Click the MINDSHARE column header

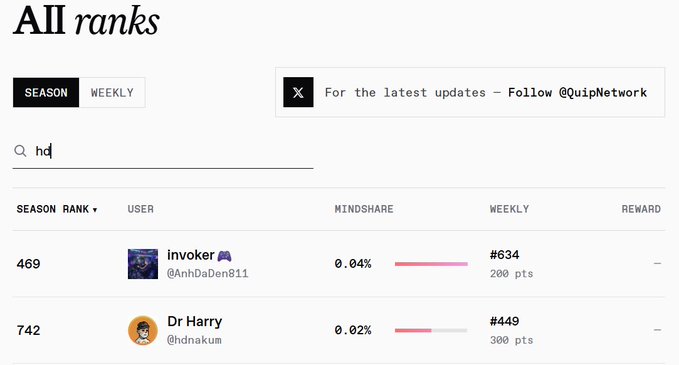(x=364, y=209)
